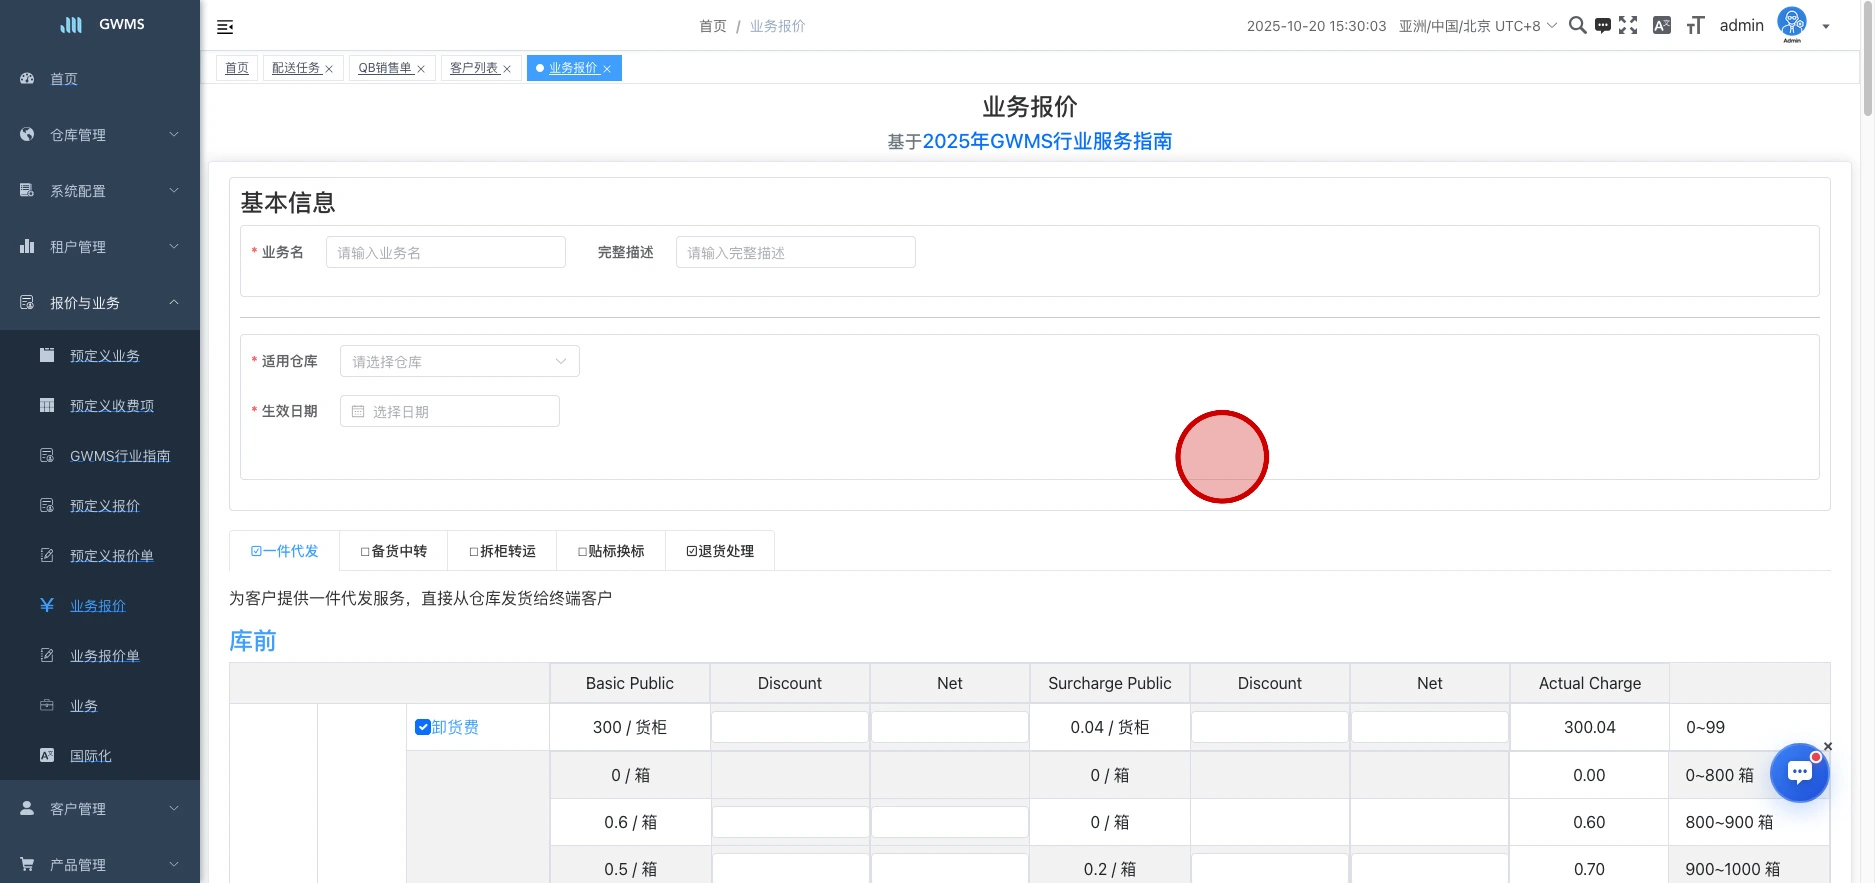
Task: Click the 业务名 input field
Action: point(445,252)
